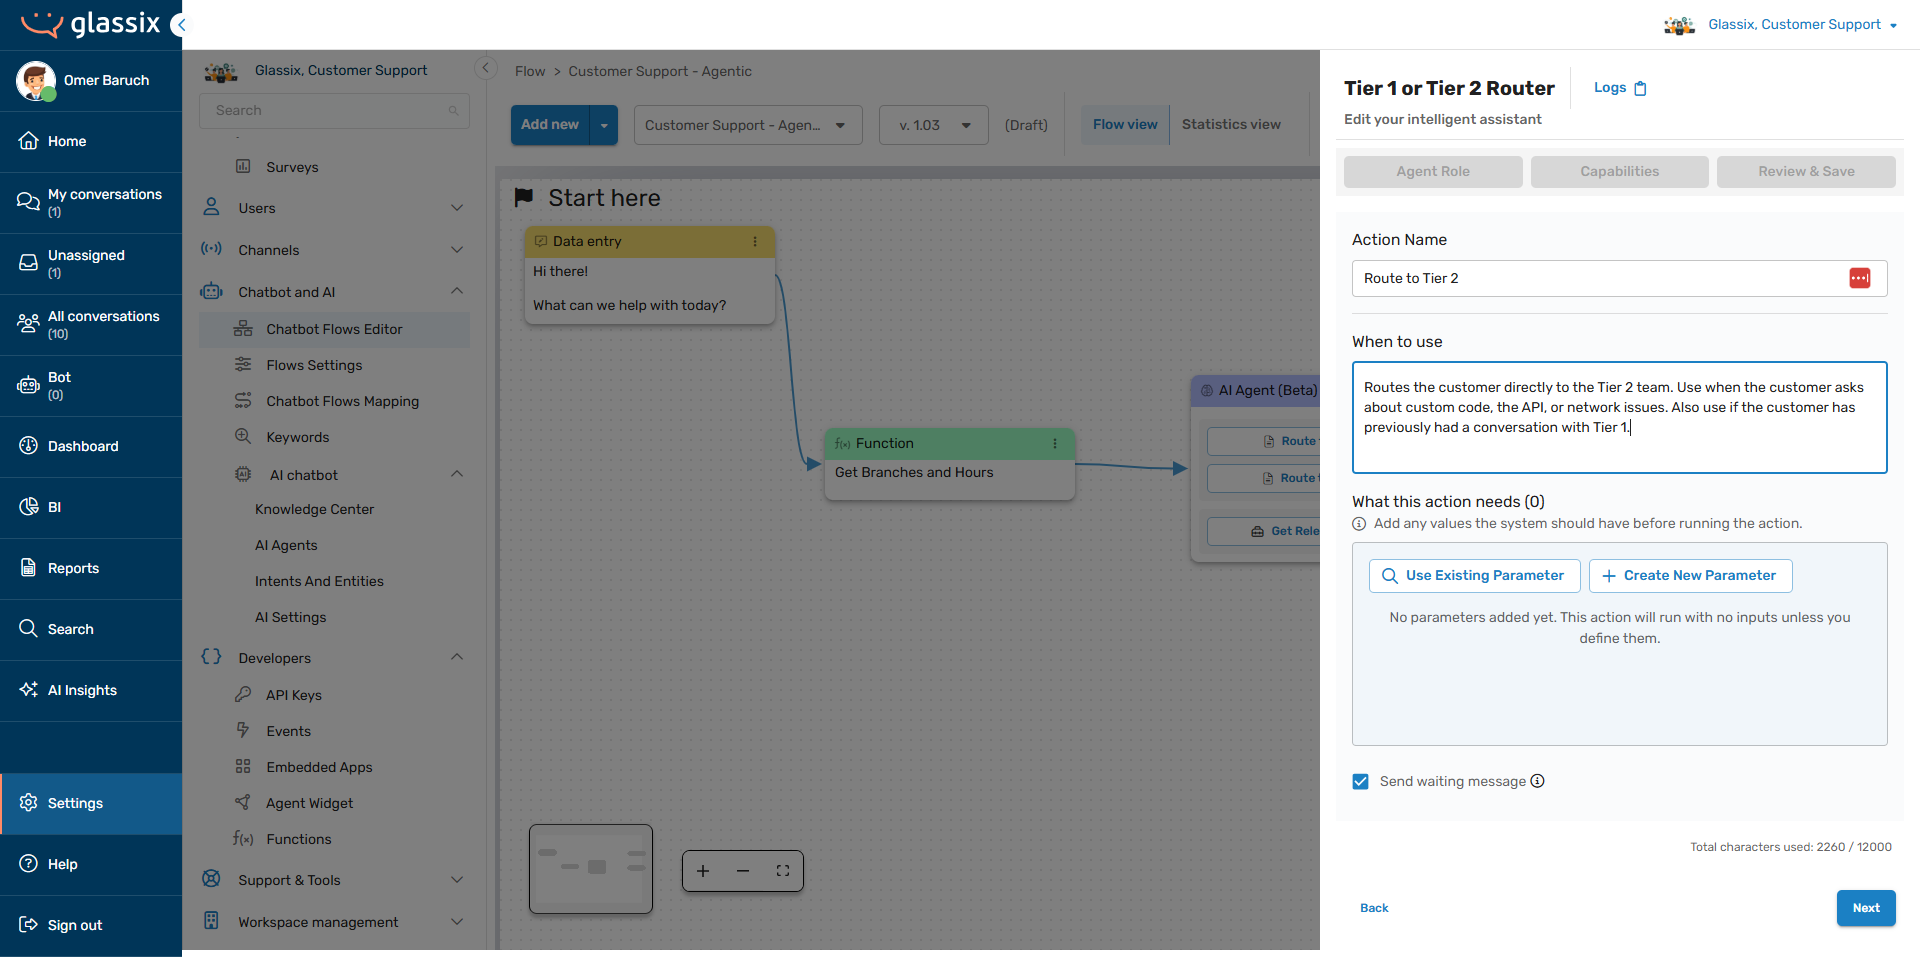Collapse the main sidebar with the arrow toggle
Image resolution: width=1920 pixels, height=957 pixels.
click(x=180, y=25)
